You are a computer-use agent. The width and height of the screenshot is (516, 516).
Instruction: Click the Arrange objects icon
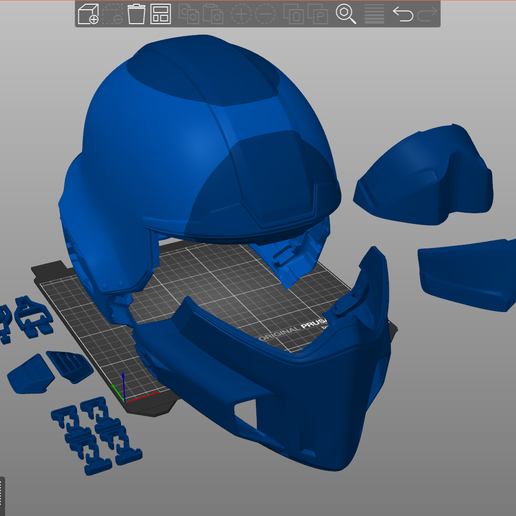tap(161, 14)
